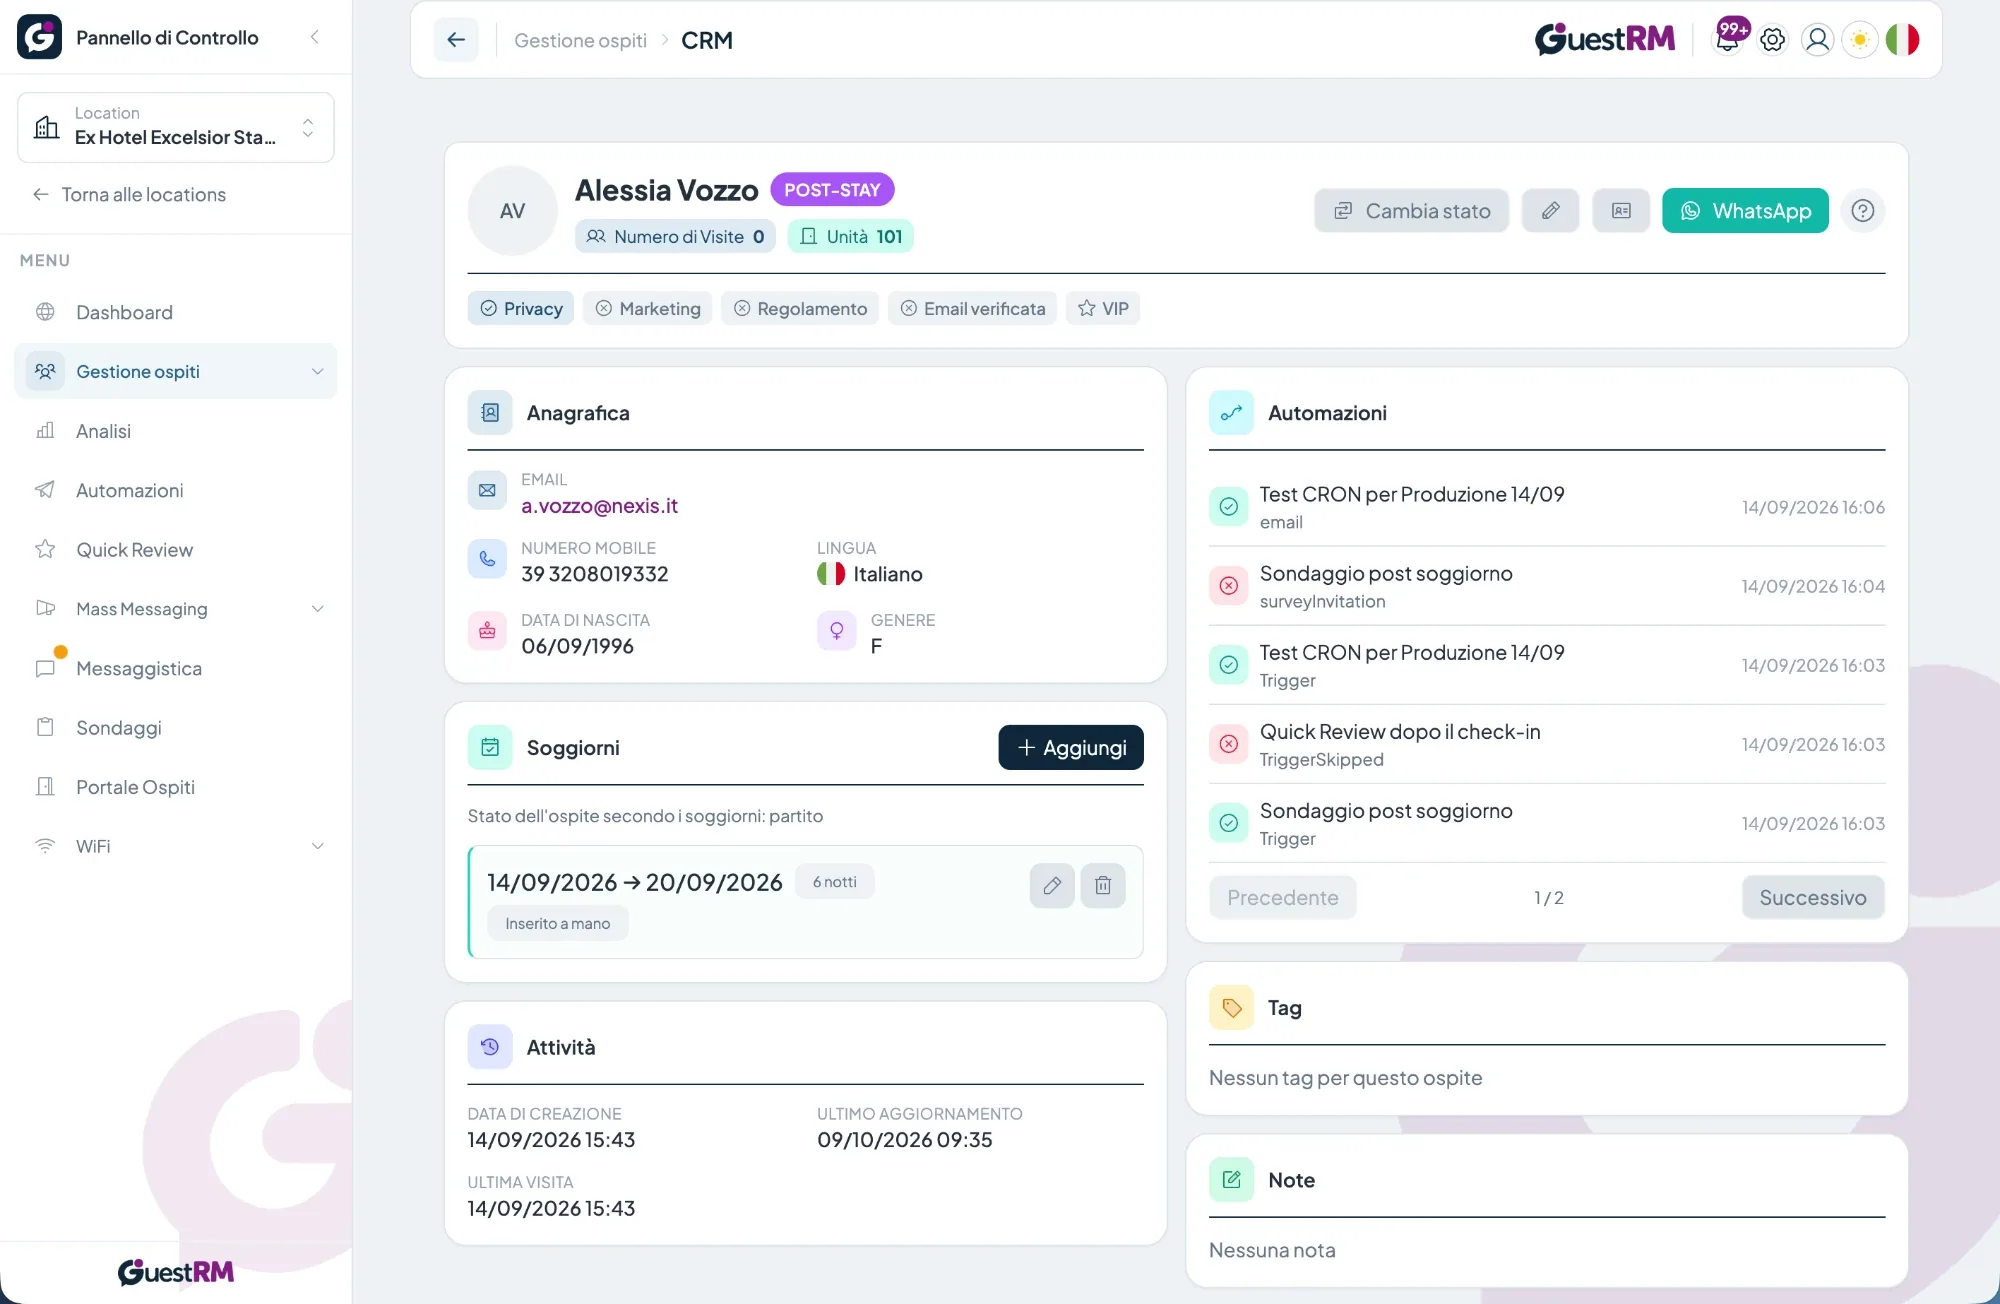The width and height of the screenshot is (2000, 1304).
Task: Change language via Italian flag
Action: point(1902,39)
